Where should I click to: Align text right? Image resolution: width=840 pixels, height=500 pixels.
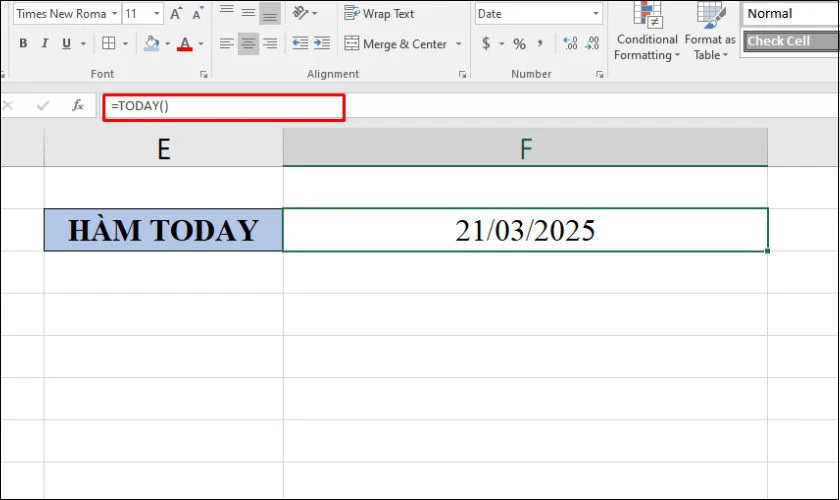270,43
